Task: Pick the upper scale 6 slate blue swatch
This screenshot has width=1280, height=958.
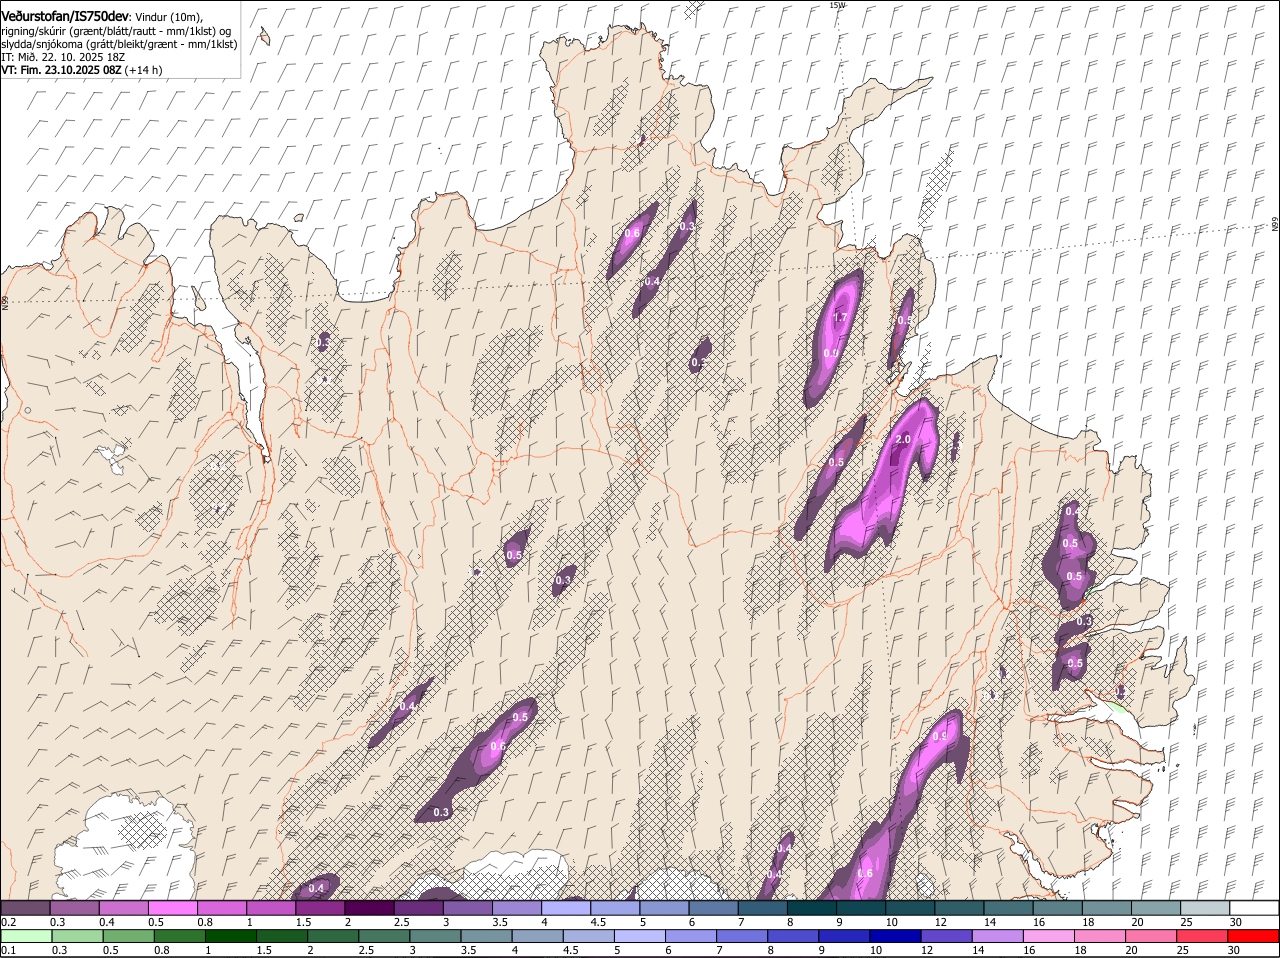Action: (713, 908)
